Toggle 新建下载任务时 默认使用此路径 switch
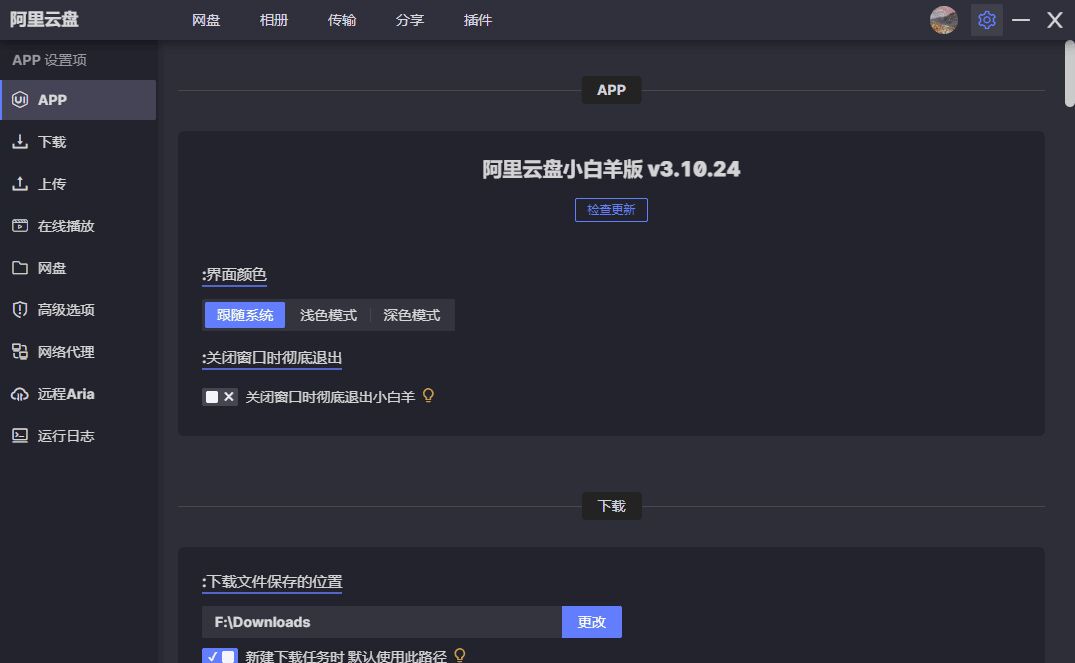Viewport: 1075px width, 663px height. click(x=219, y=656)
